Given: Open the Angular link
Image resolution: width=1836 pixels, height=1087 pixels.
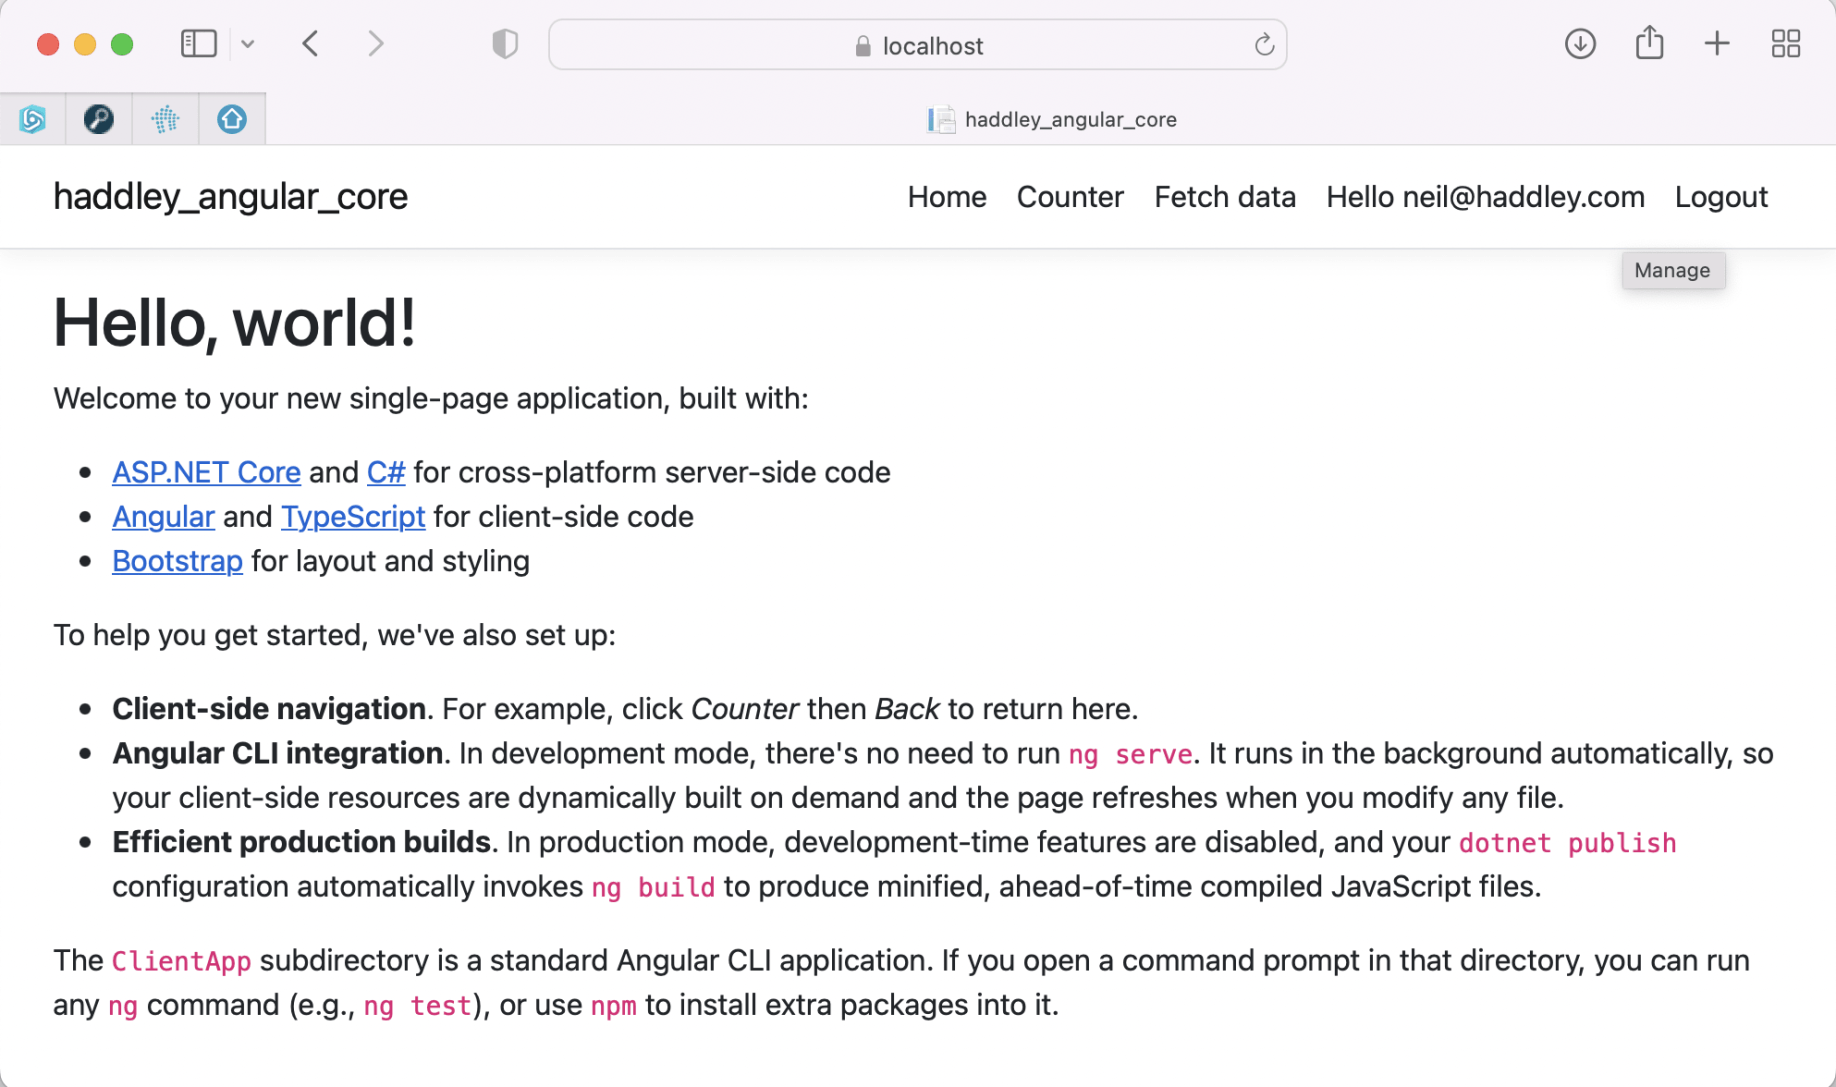Looking at the screenshot, I should [163, 516].
